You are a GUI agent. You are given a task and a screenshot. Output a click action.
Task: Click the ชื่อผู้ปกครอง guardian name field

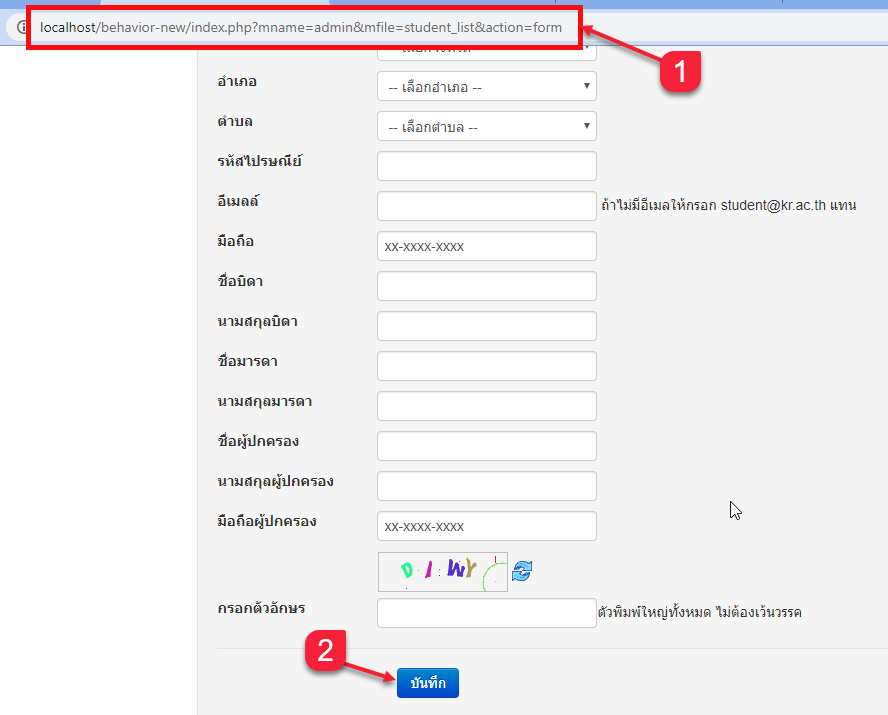coord(486,446)
